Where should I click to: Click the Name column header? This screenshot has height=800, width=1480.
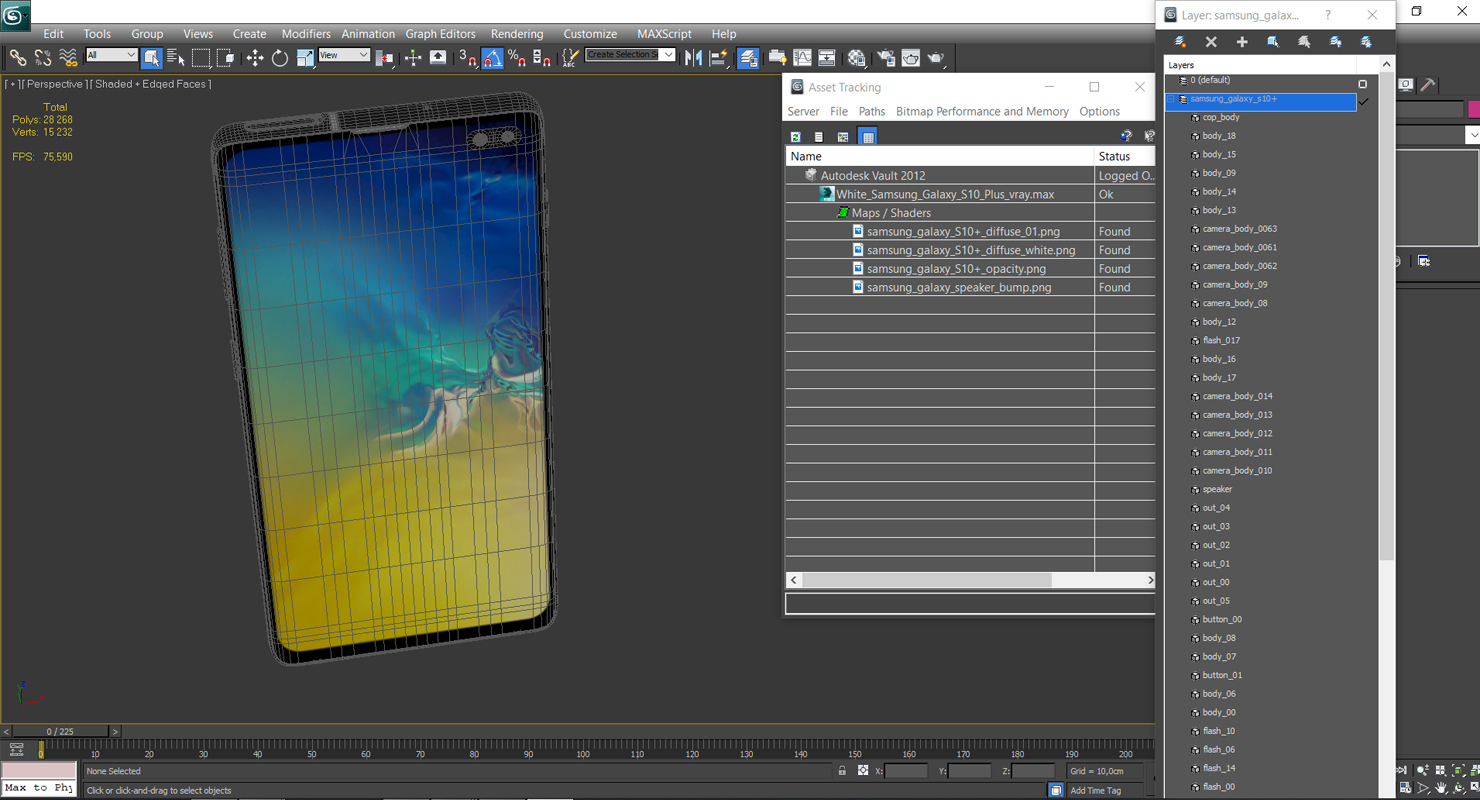click(x=940, y=156)
